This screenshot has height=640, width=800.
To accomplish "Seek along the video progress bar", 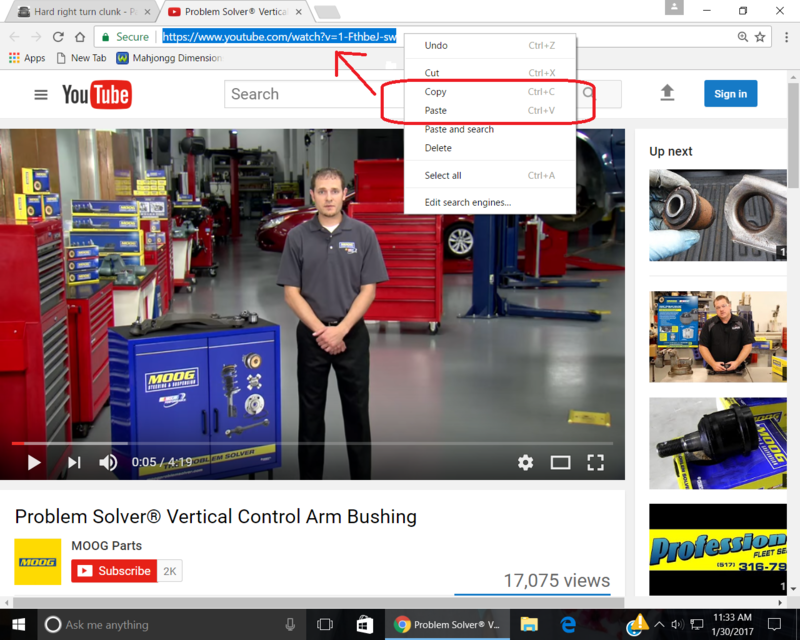I will [x=312, y=443].
